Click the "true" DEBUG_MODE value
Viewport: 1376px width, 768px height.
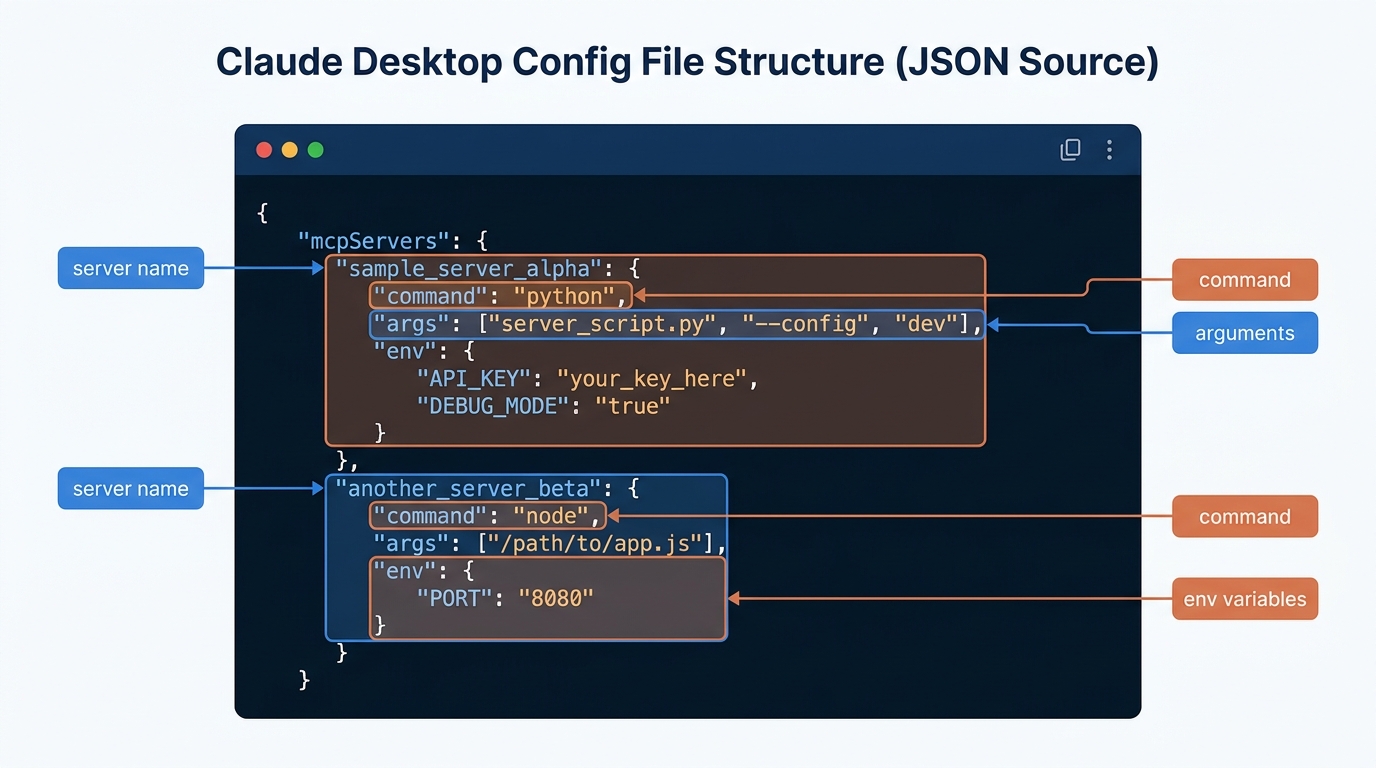tap(633, 406)
